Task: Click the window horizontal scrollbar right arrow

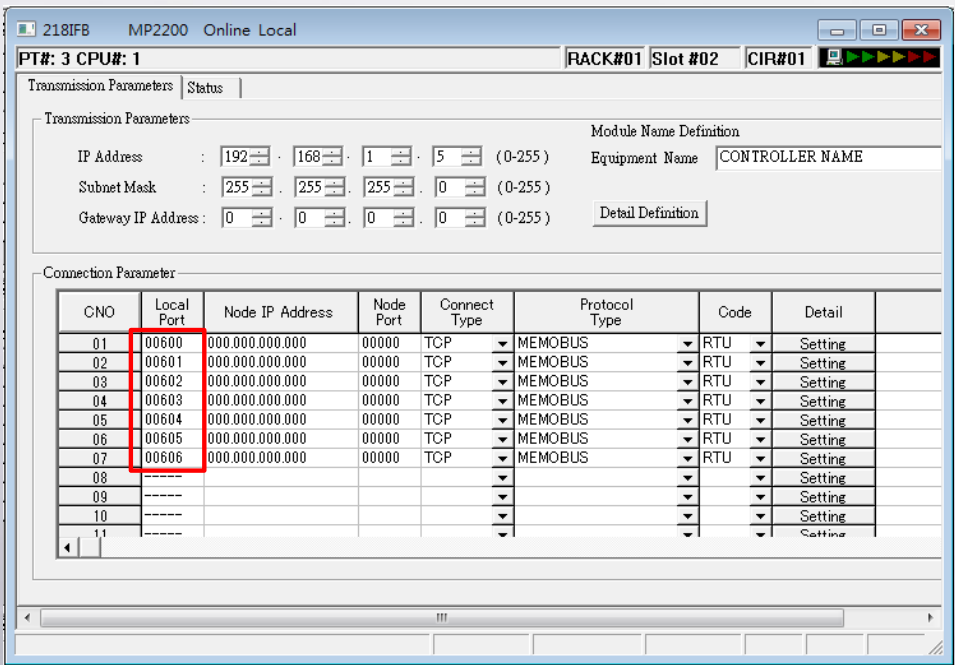Action: (931, 618)
